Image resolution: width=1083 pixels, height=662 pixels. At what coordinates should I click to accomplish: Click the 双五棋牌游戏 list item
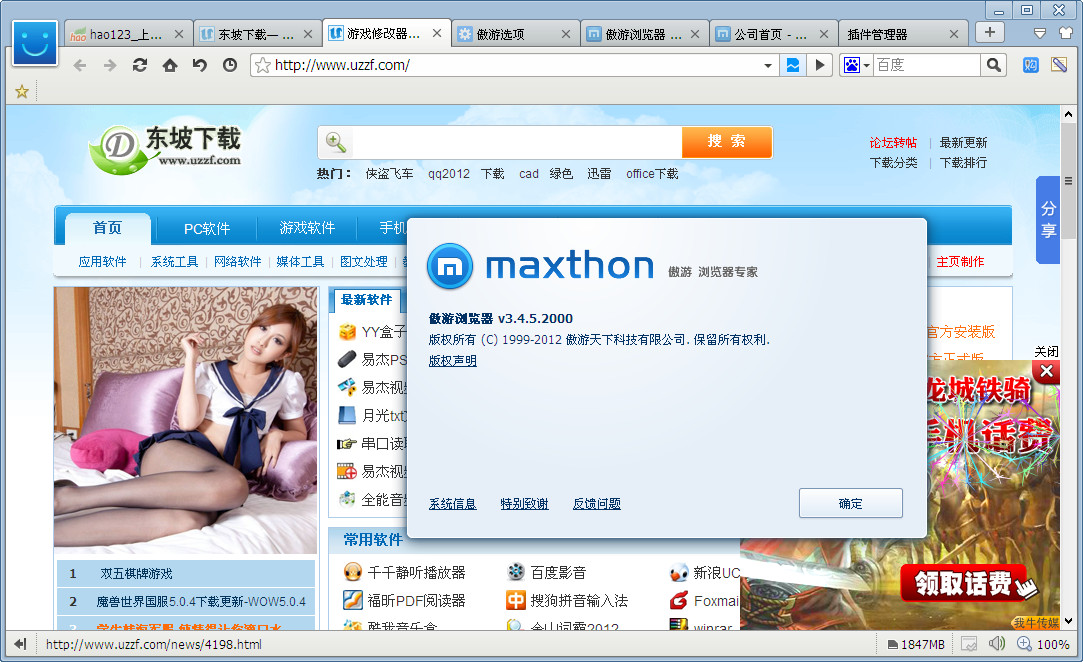coord(136,574)
